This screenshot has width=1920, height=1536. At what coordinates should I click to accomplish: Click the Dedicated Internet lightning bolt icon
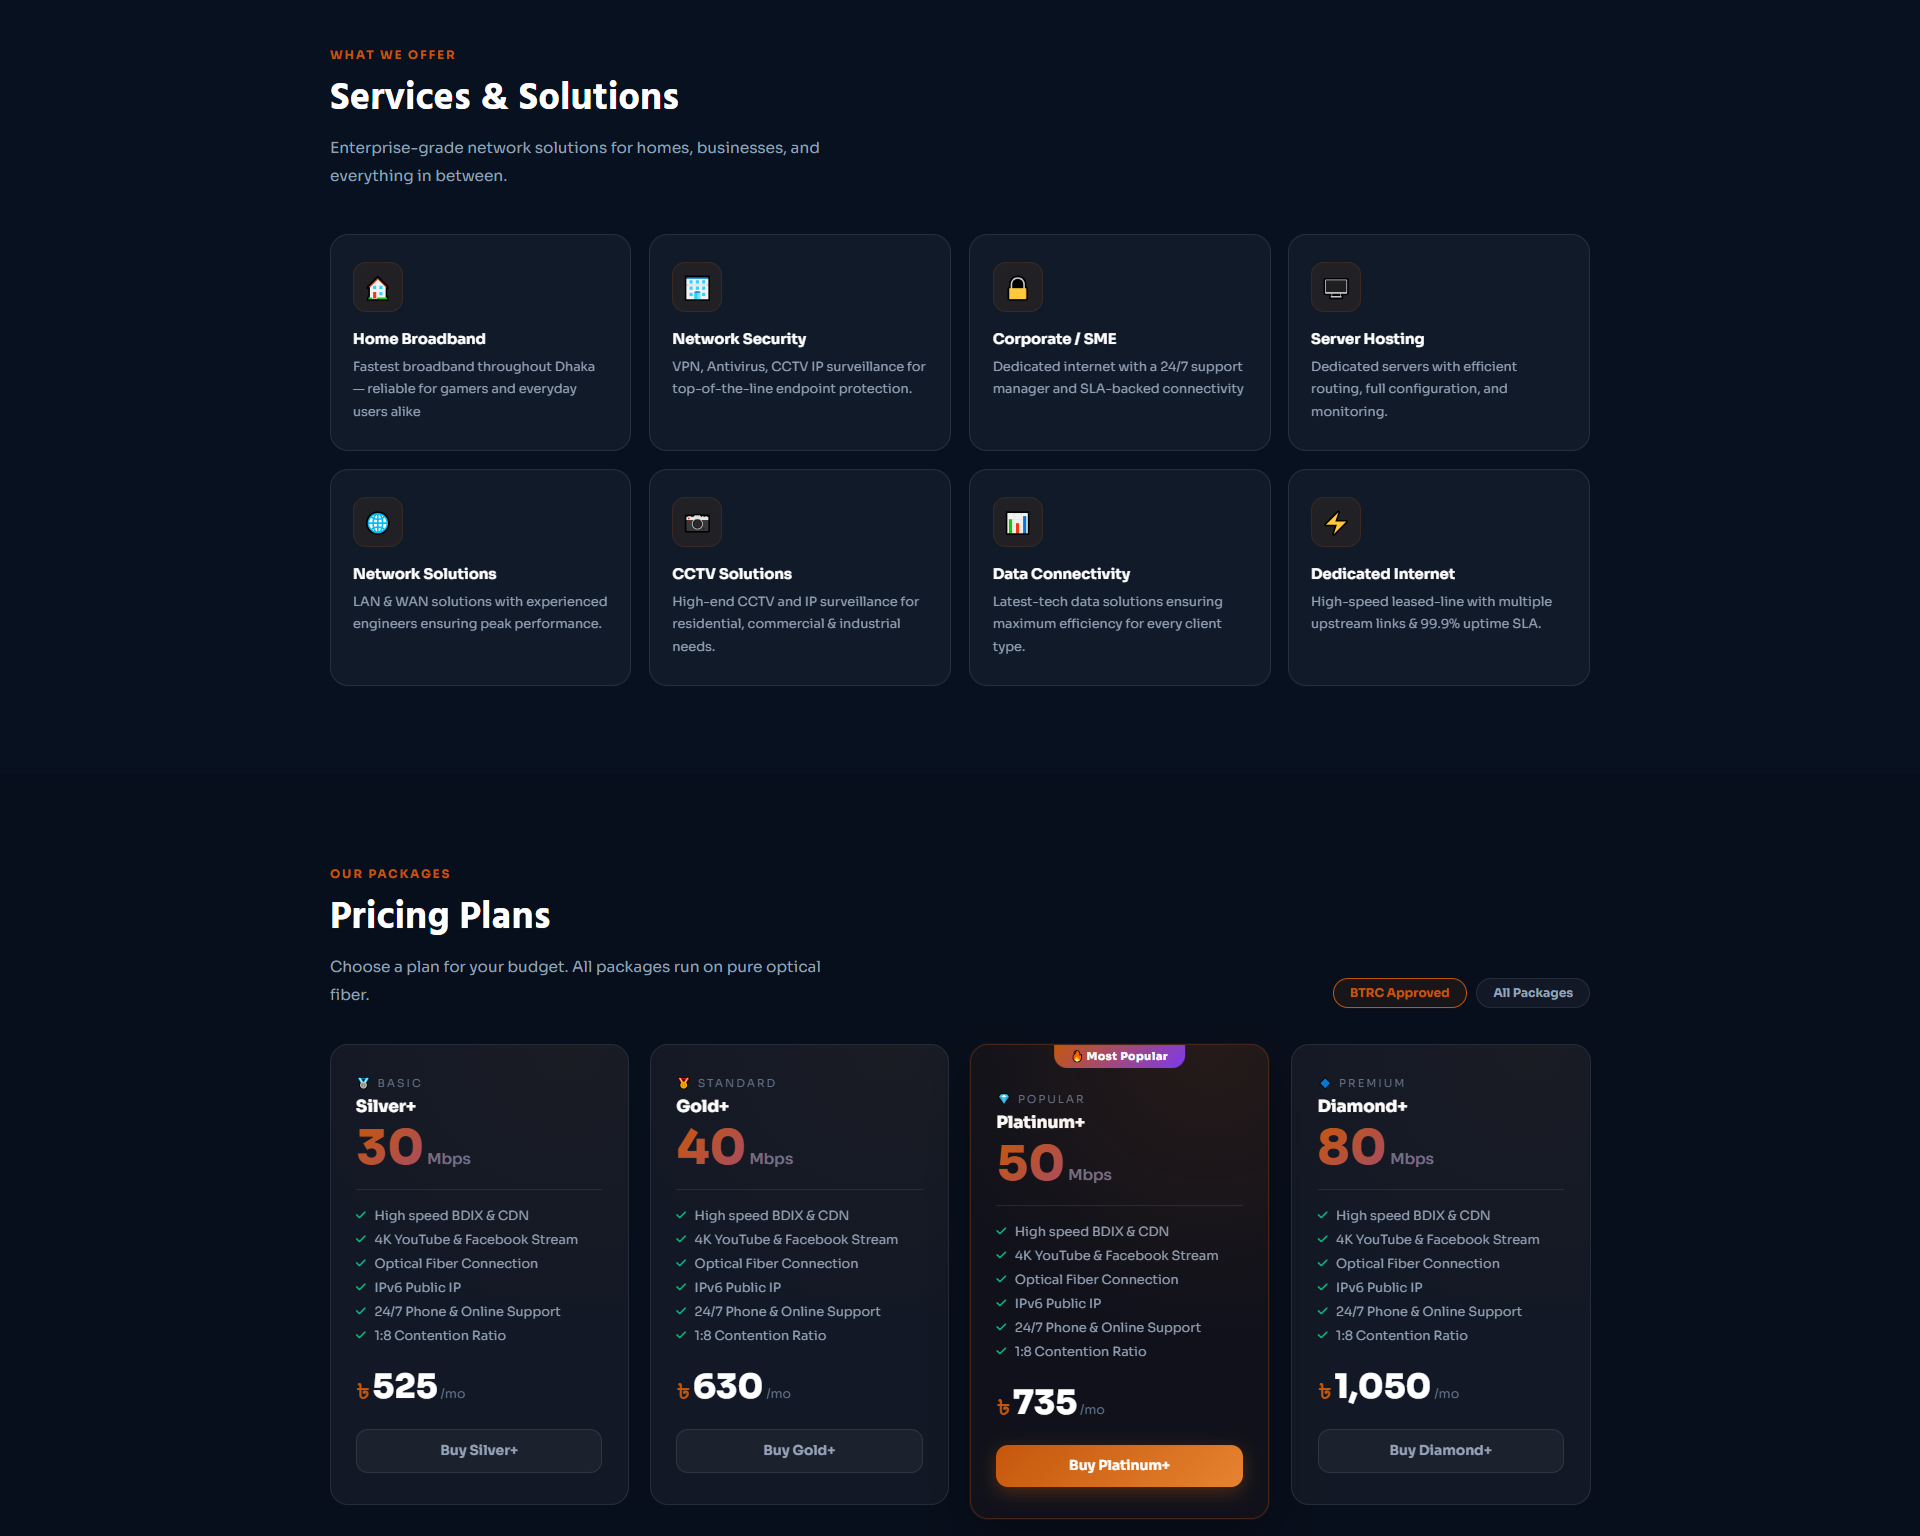[1335, 523]
